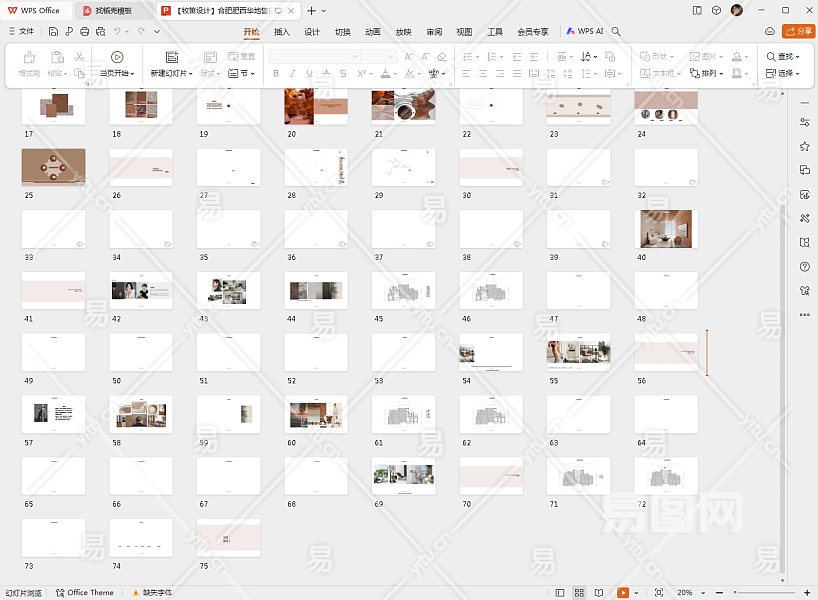
Task: Switch to the 插入 ribbon tab
Action: [x=282, y=31]
